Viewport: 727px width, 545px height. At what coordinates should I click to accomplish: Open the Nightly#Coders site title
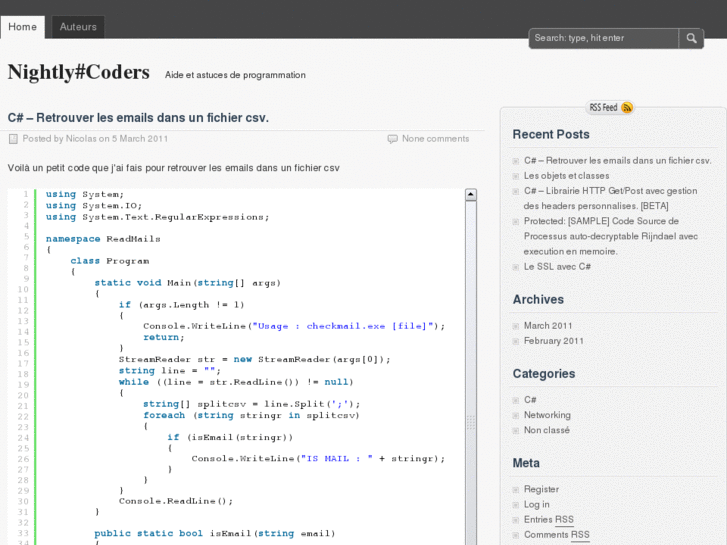pos(78,72)
